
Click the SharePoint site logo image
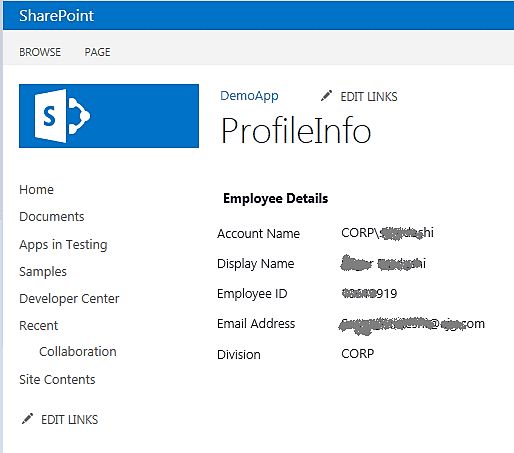109,116
